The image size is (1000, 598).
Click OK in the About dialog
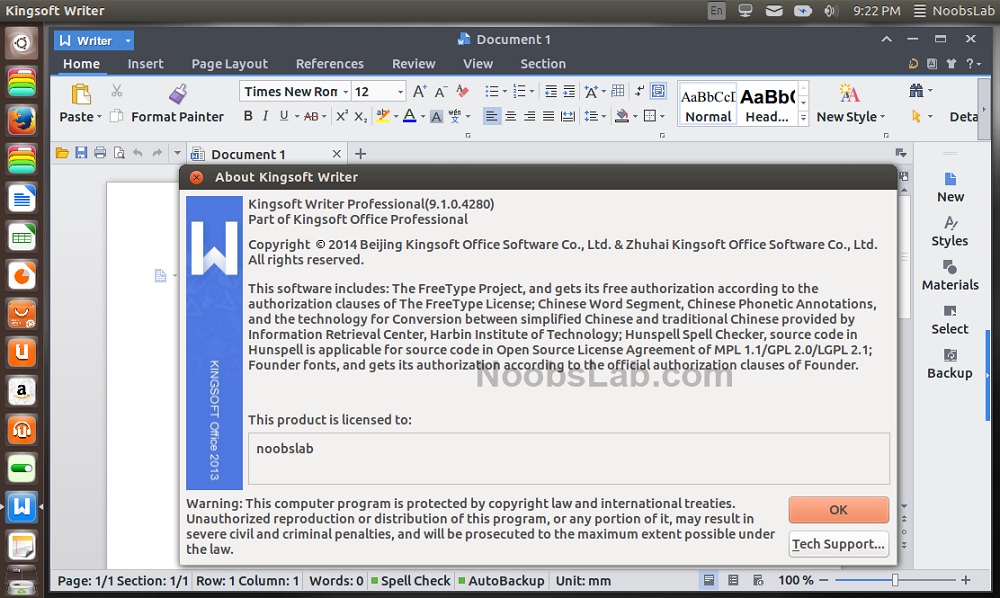pyautogui.click(x=839, y=509)
